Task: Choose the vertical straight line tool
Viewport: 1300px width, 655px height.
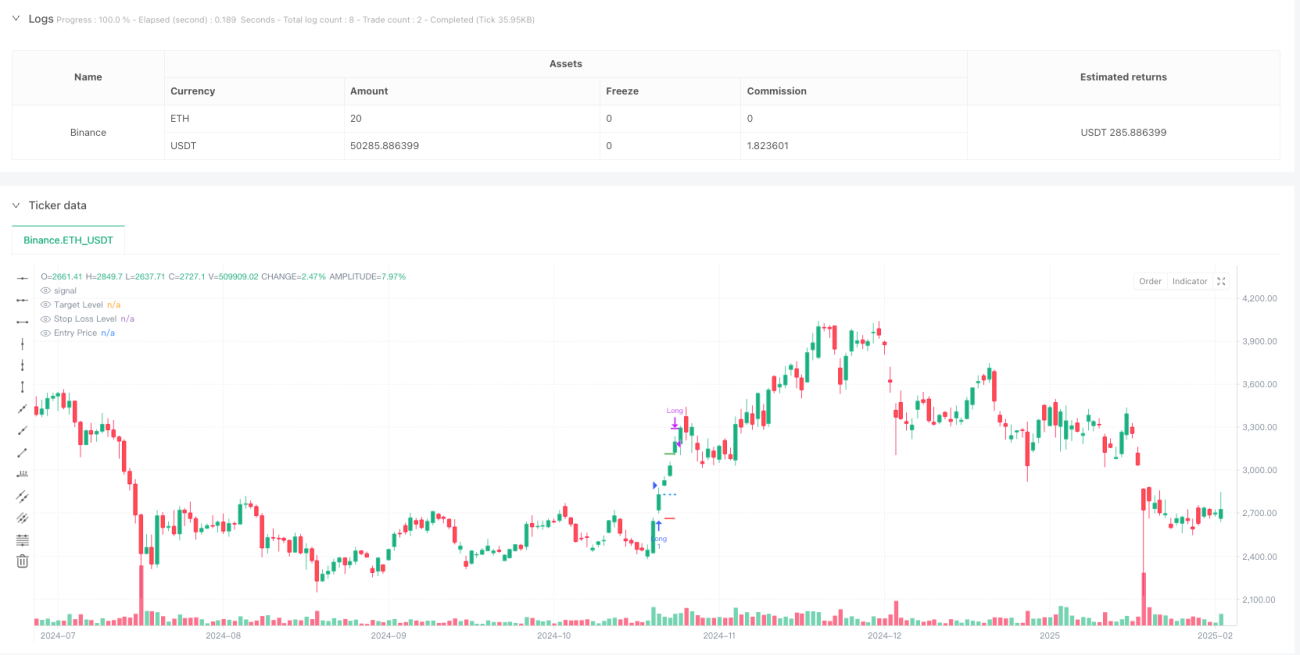Action: pos(22,343)
